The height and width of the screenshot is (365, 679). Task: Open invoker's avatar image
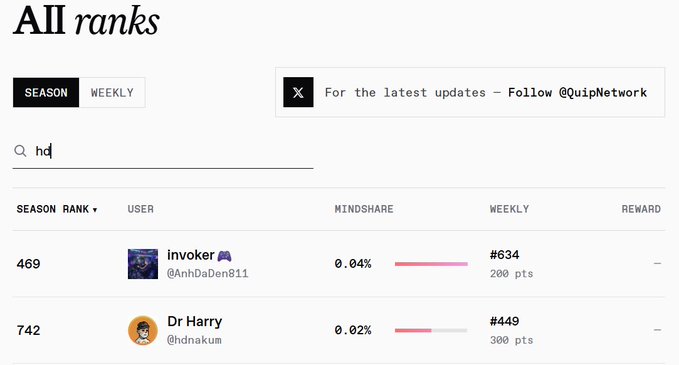click(x=143, y=264)
